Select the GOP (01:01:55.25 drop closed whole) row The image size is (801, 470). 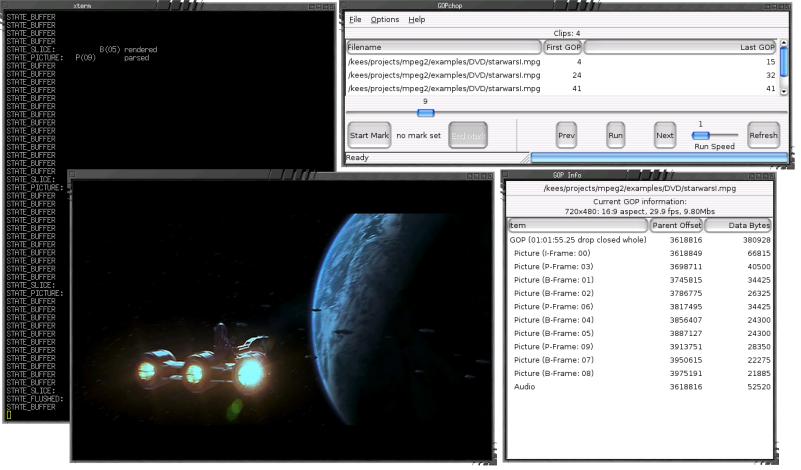pos(640,240)
